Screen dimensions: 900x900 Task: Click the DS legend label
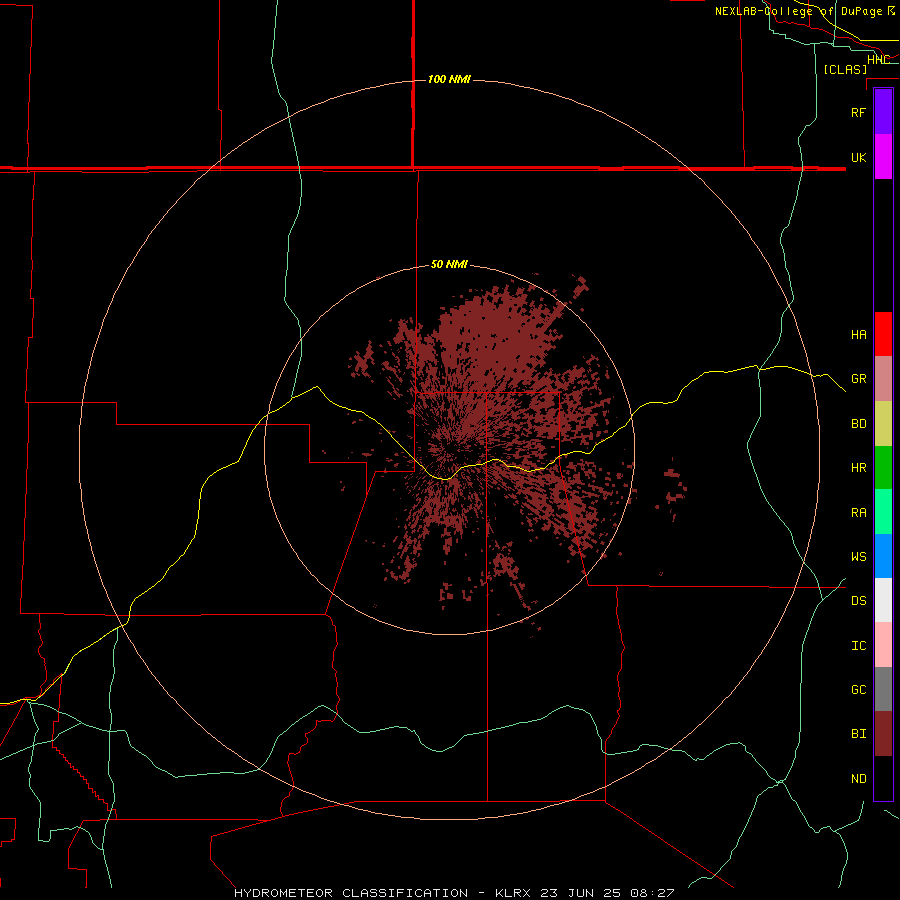tap(859, 601)
